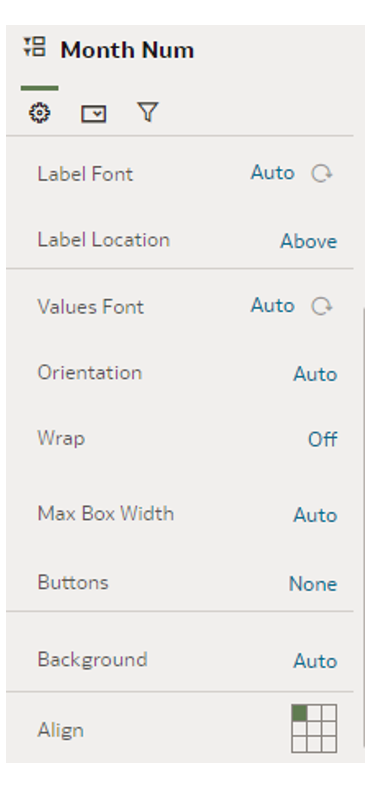Click the properties panel vertical scrollbar
The image size is (371, 789).
coord(363,528)
